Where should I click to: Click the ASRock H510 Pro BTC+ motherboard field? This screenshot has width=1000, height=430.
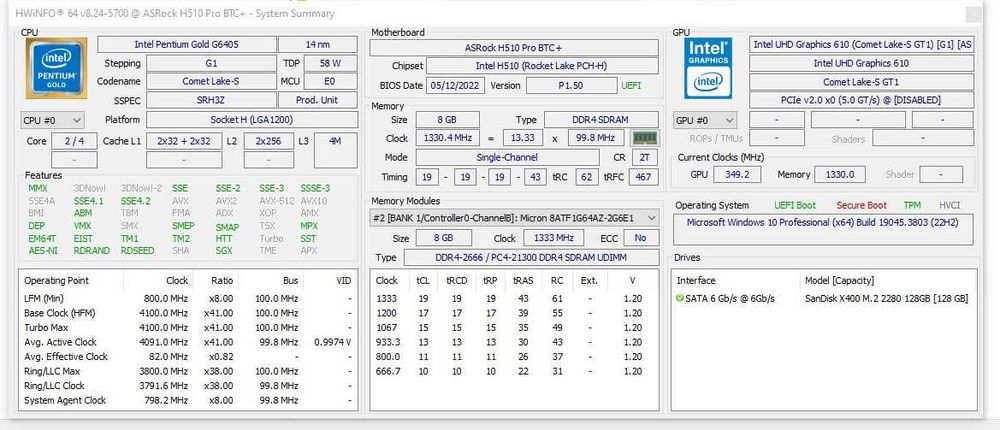click(x=513, y=48)
